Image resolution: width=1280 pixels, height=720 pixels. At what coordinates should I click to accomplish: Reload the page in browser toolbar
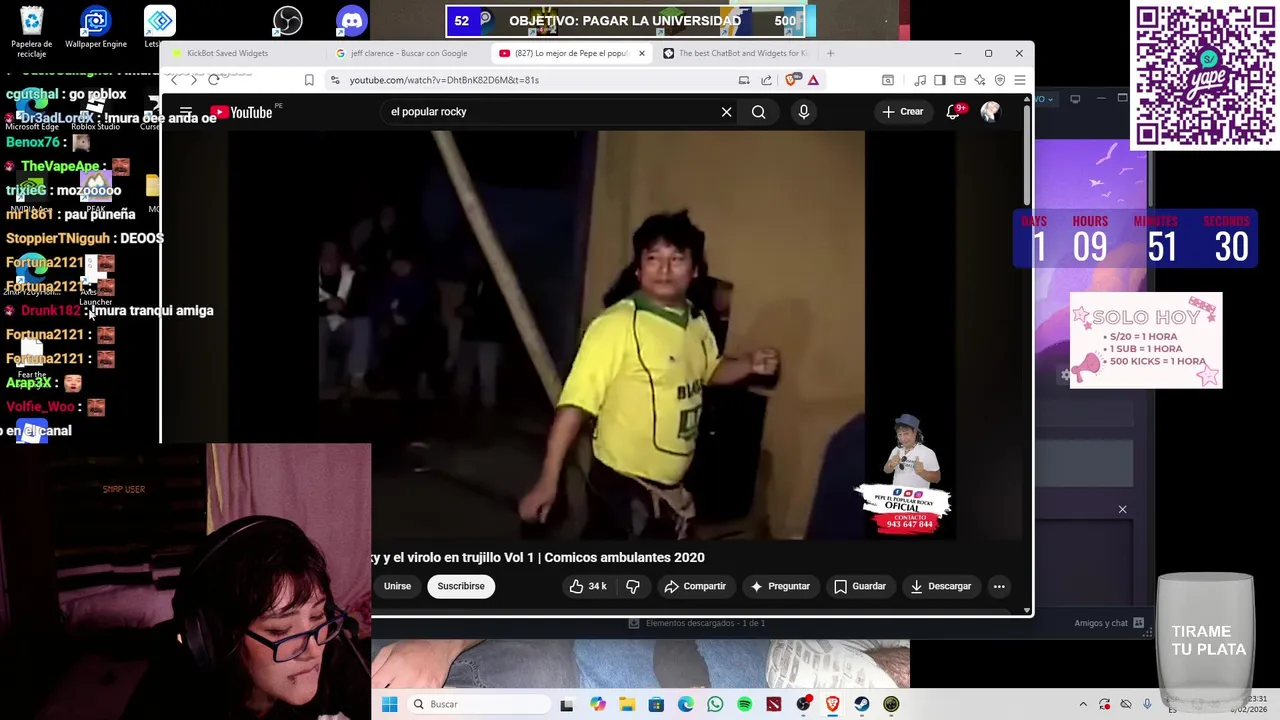pyautogui.click(x=213, y=80)
